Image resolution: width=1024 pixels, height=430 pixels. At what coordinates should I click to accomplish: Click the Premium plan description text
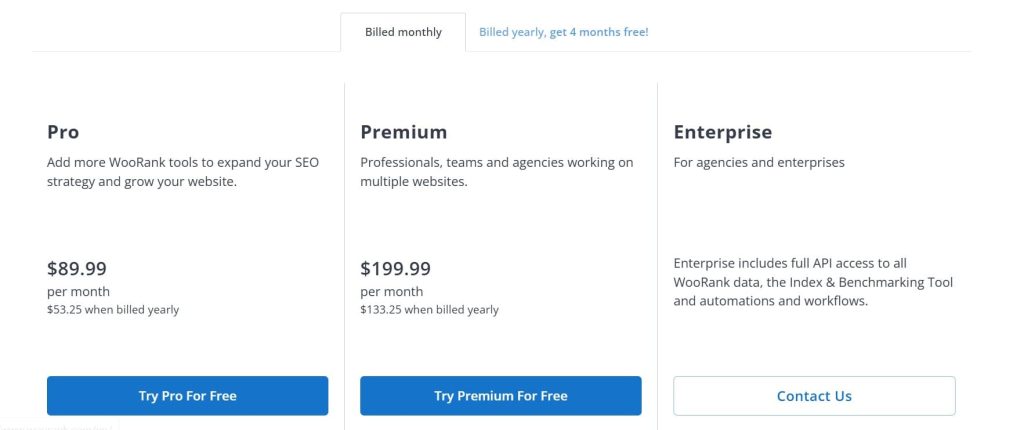point(496,172)
